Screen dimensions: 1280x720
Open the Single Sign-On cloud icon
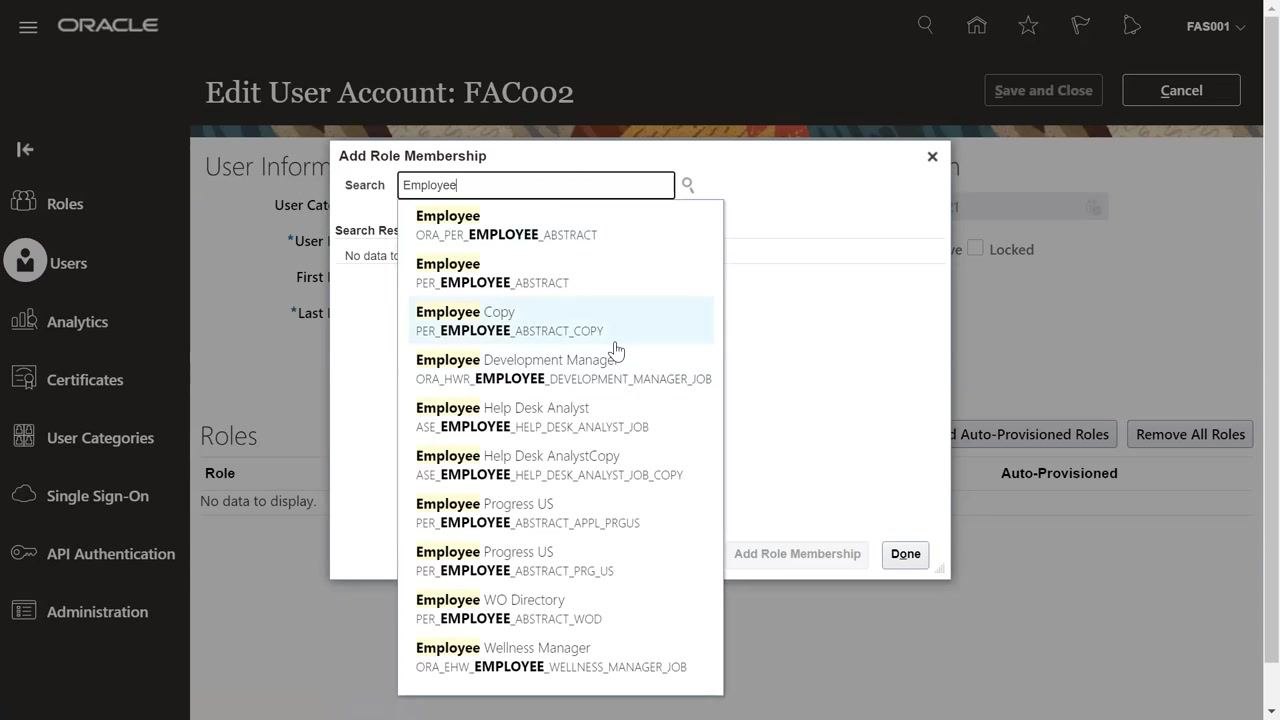pos(24,494)
